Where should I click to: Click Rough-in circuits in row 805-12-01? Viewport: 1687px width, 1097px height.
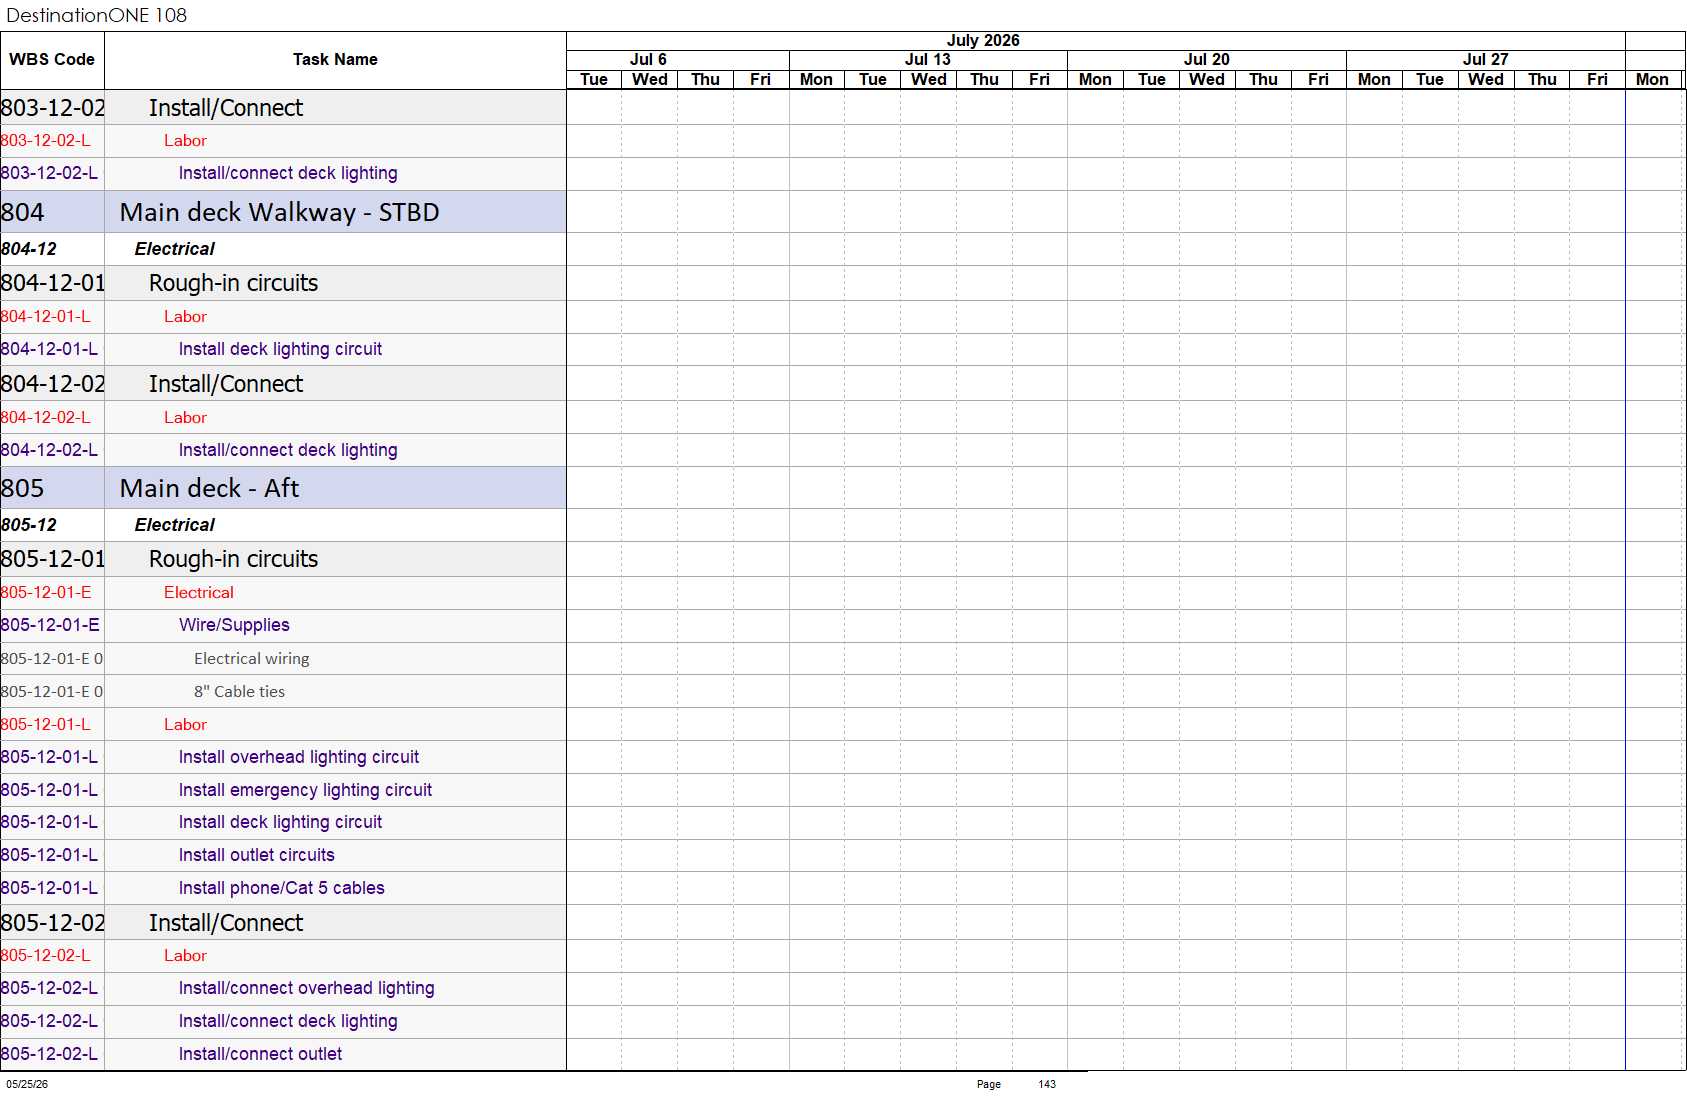pos(233,559)
